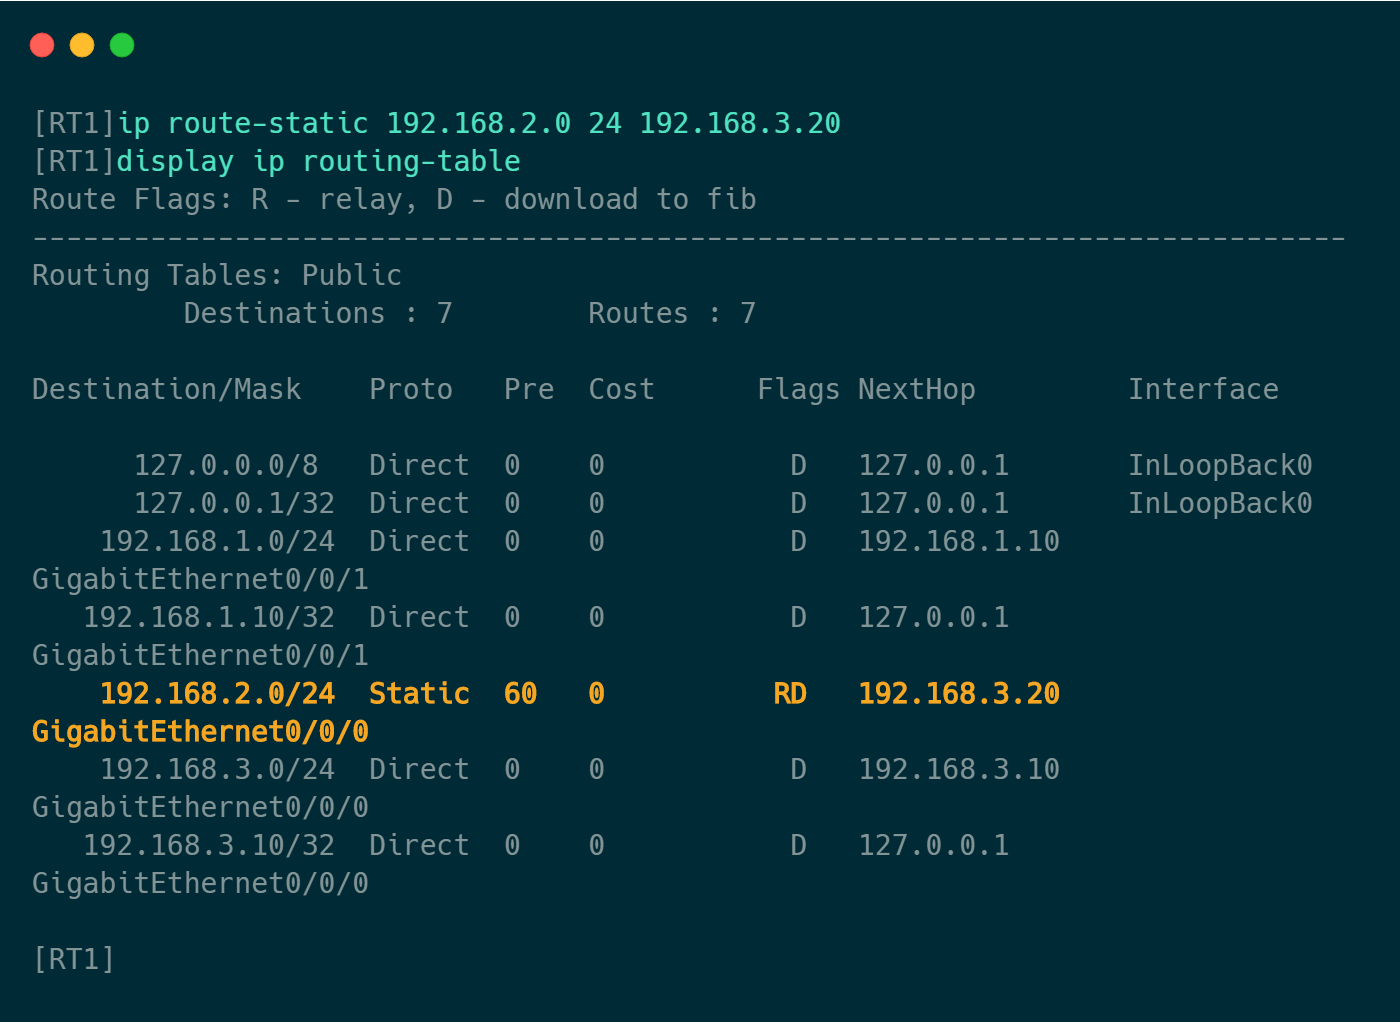
Task: Click the 192.168.1.0/24 destination entry
Action: (x=217, y=541)
